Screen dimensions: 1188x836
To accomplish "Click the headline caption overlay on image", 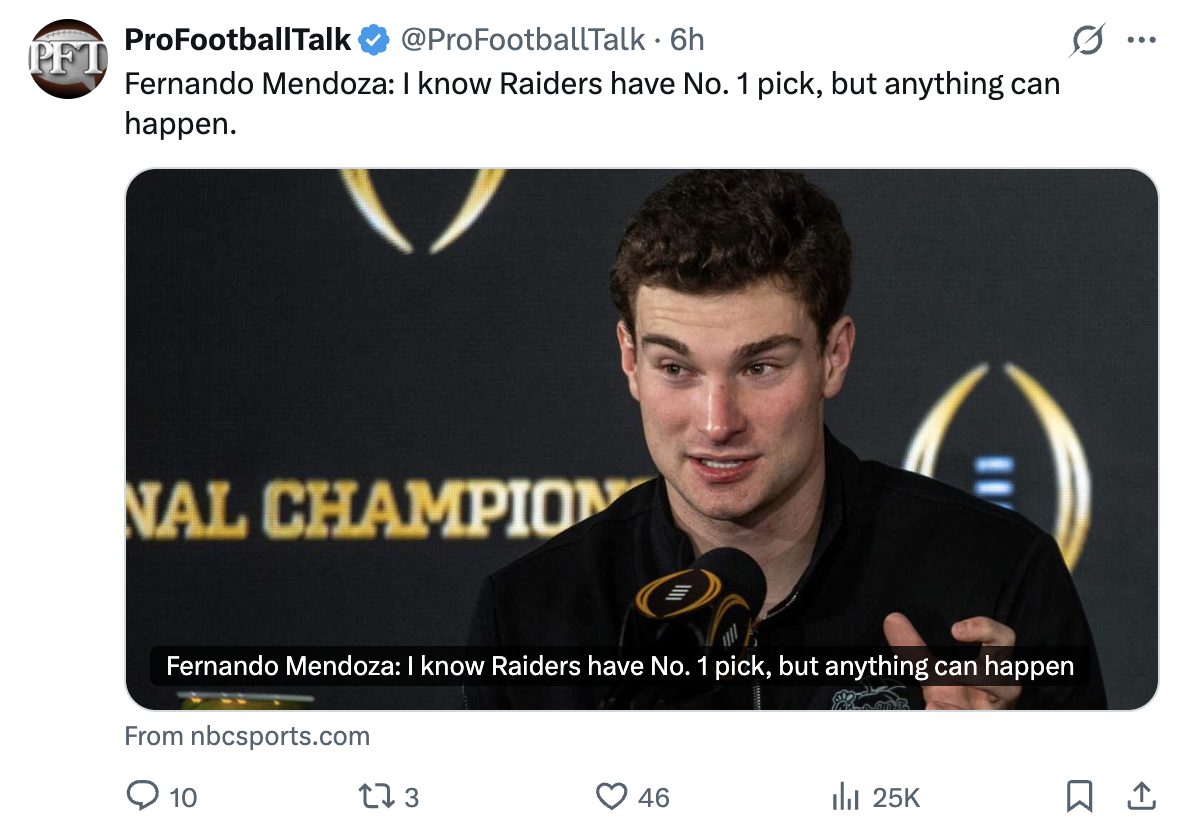I will coord(620,665).
